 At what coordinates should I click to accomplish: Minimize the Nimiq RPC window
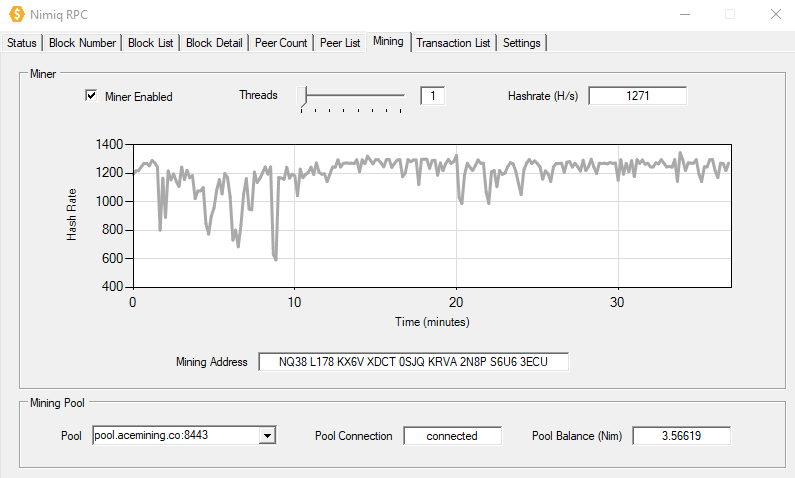[685, 14]
